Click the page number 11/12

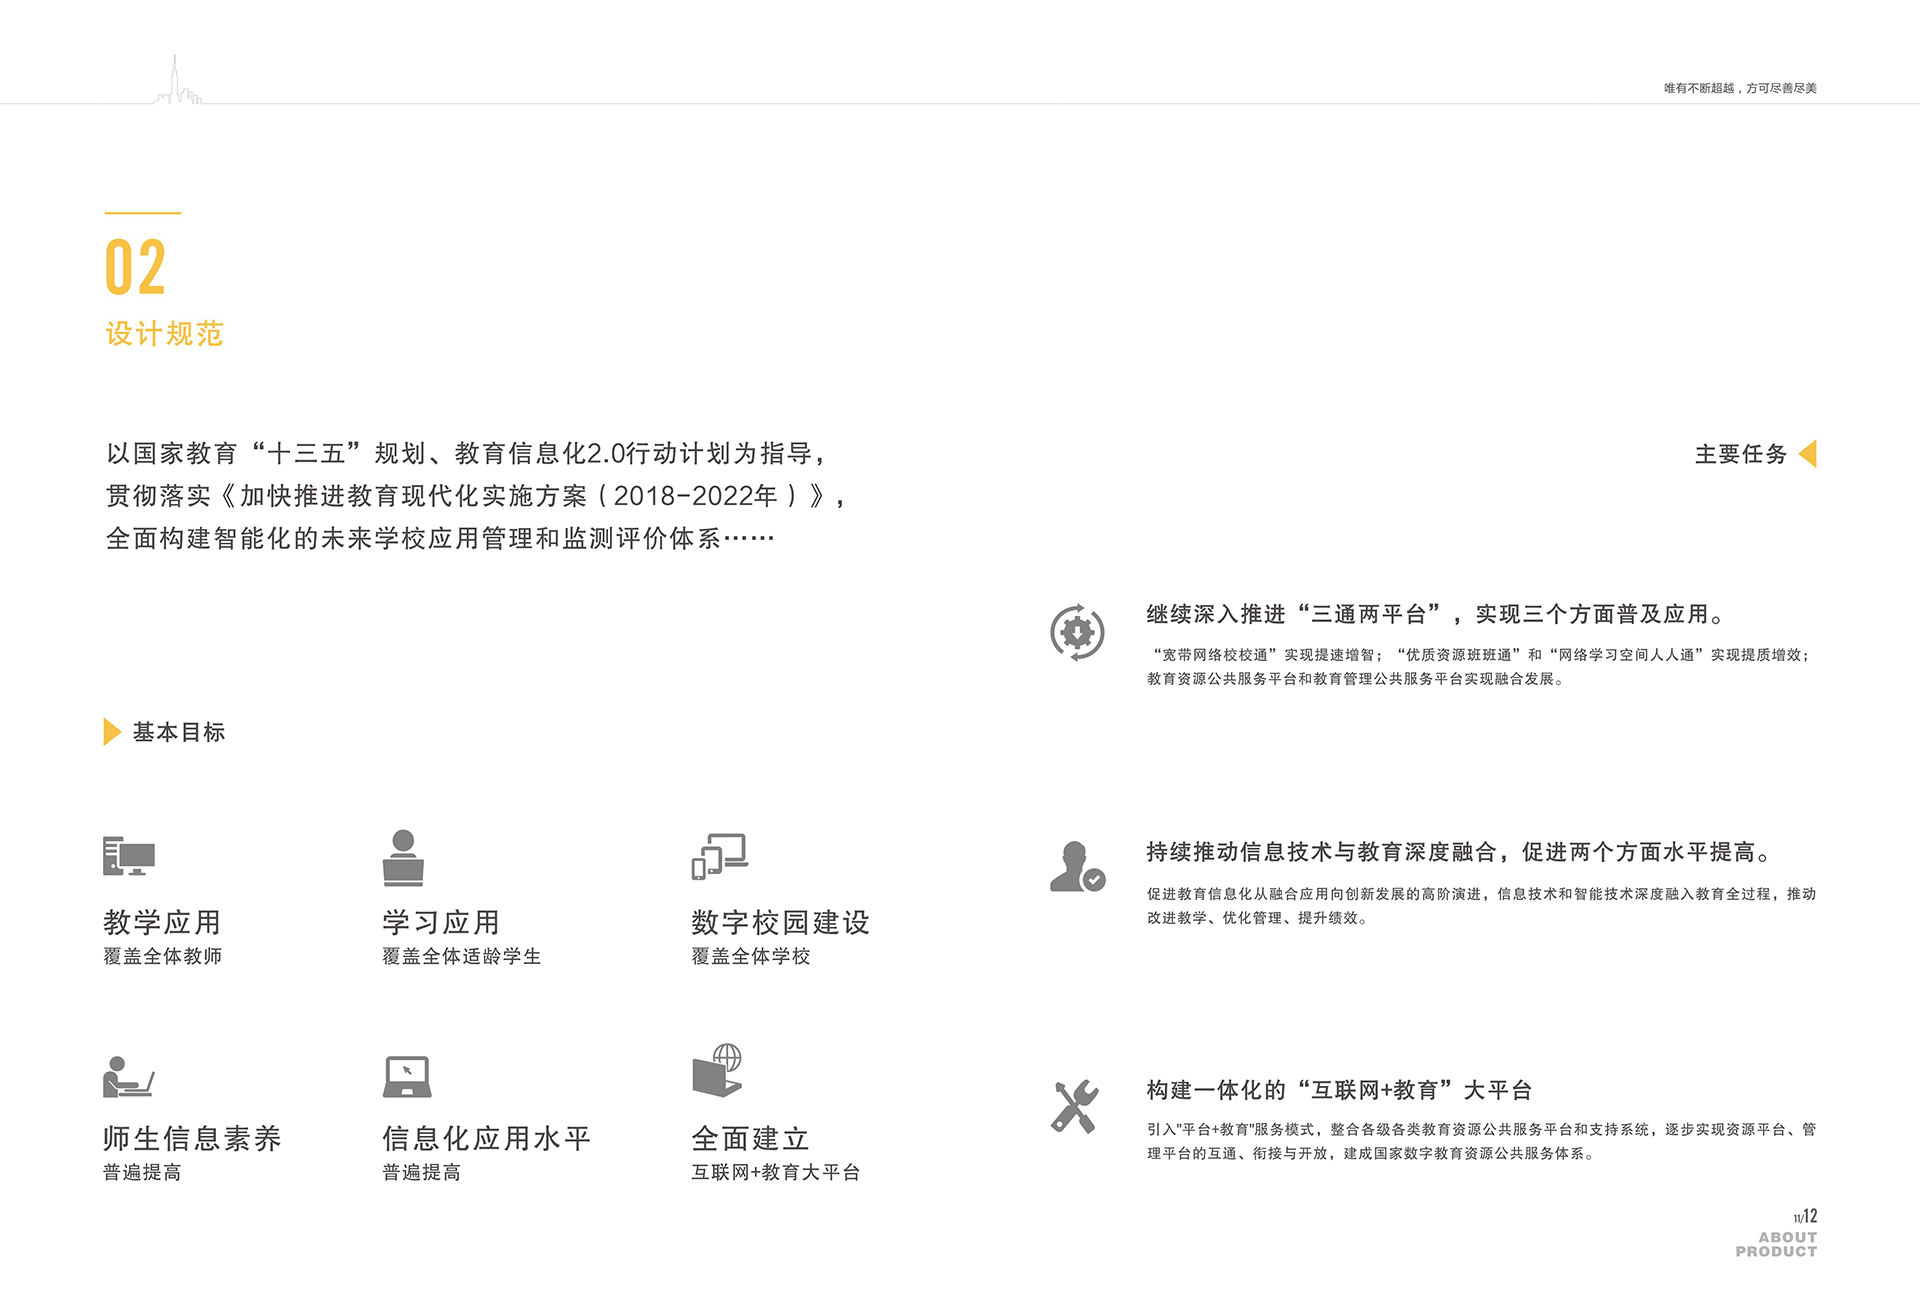tap(1805, 1217)
